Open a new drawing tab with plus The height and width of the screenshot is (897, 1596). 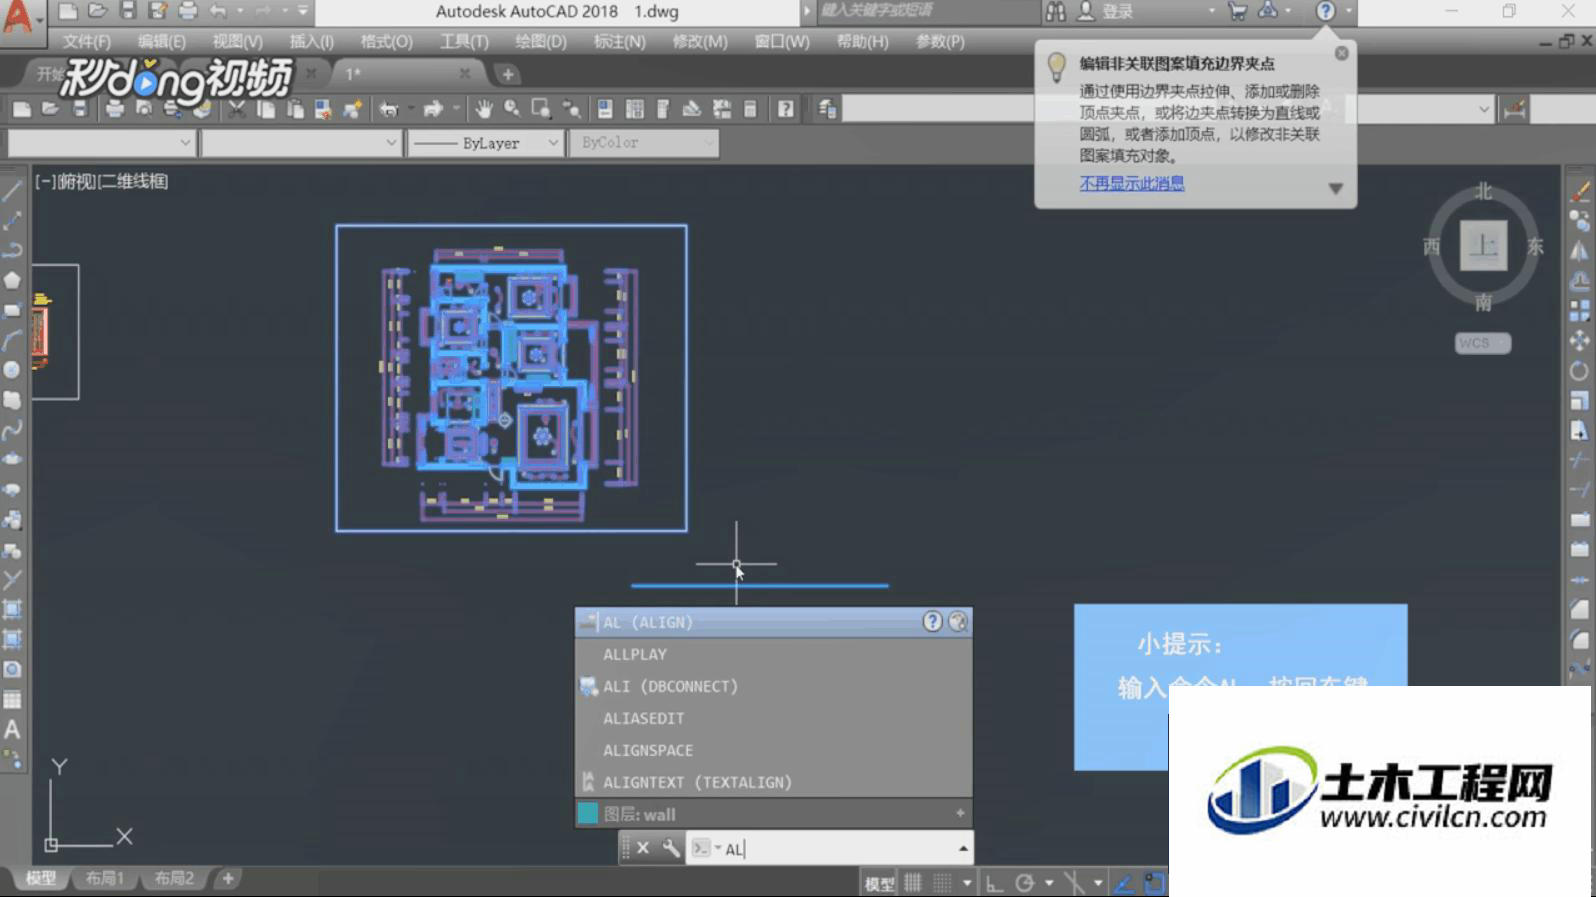508,74
